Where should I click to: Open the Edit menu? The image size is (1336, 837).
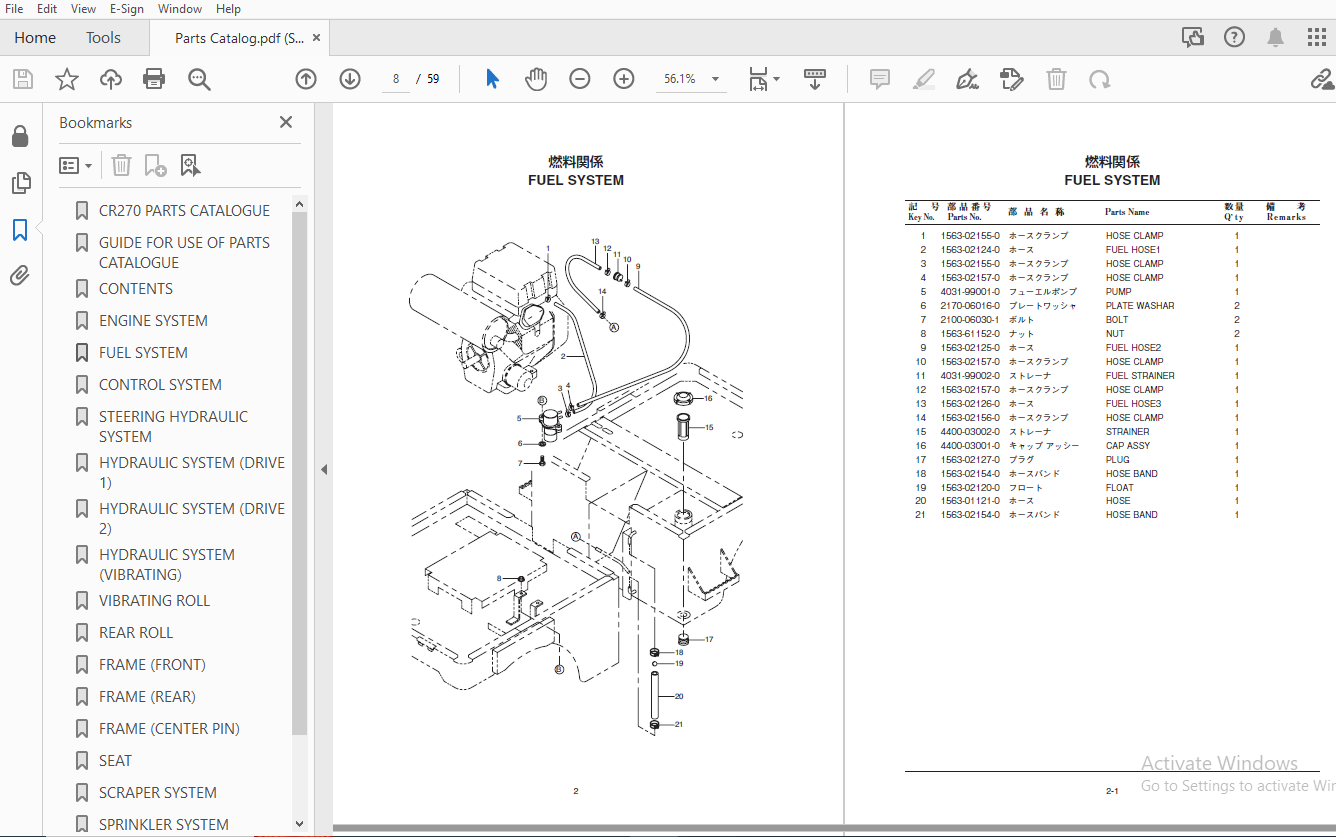click(x=47, y=9)
